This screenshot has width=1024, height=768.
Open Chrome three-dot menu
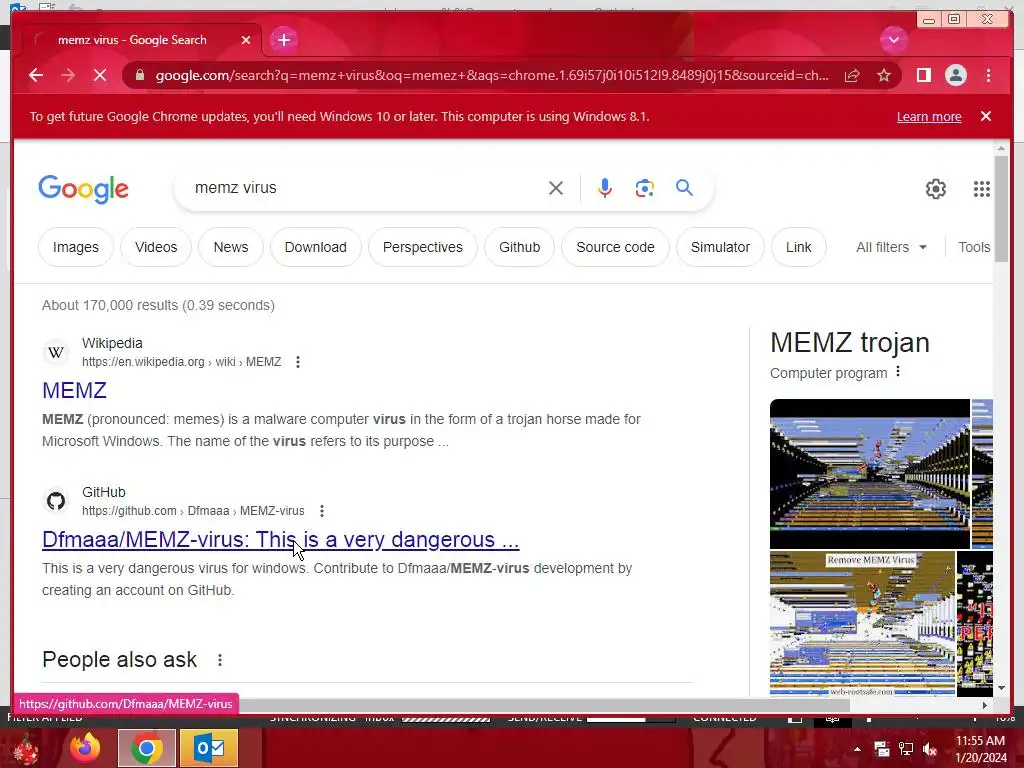point(988,75)
